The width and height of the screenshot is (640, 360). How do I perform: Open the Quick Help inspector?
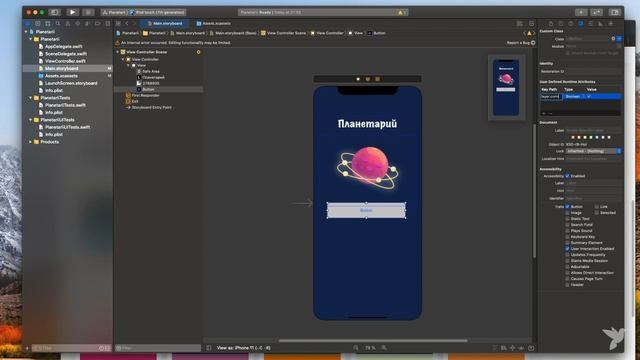pyautogui.click(x=571, y=24)
